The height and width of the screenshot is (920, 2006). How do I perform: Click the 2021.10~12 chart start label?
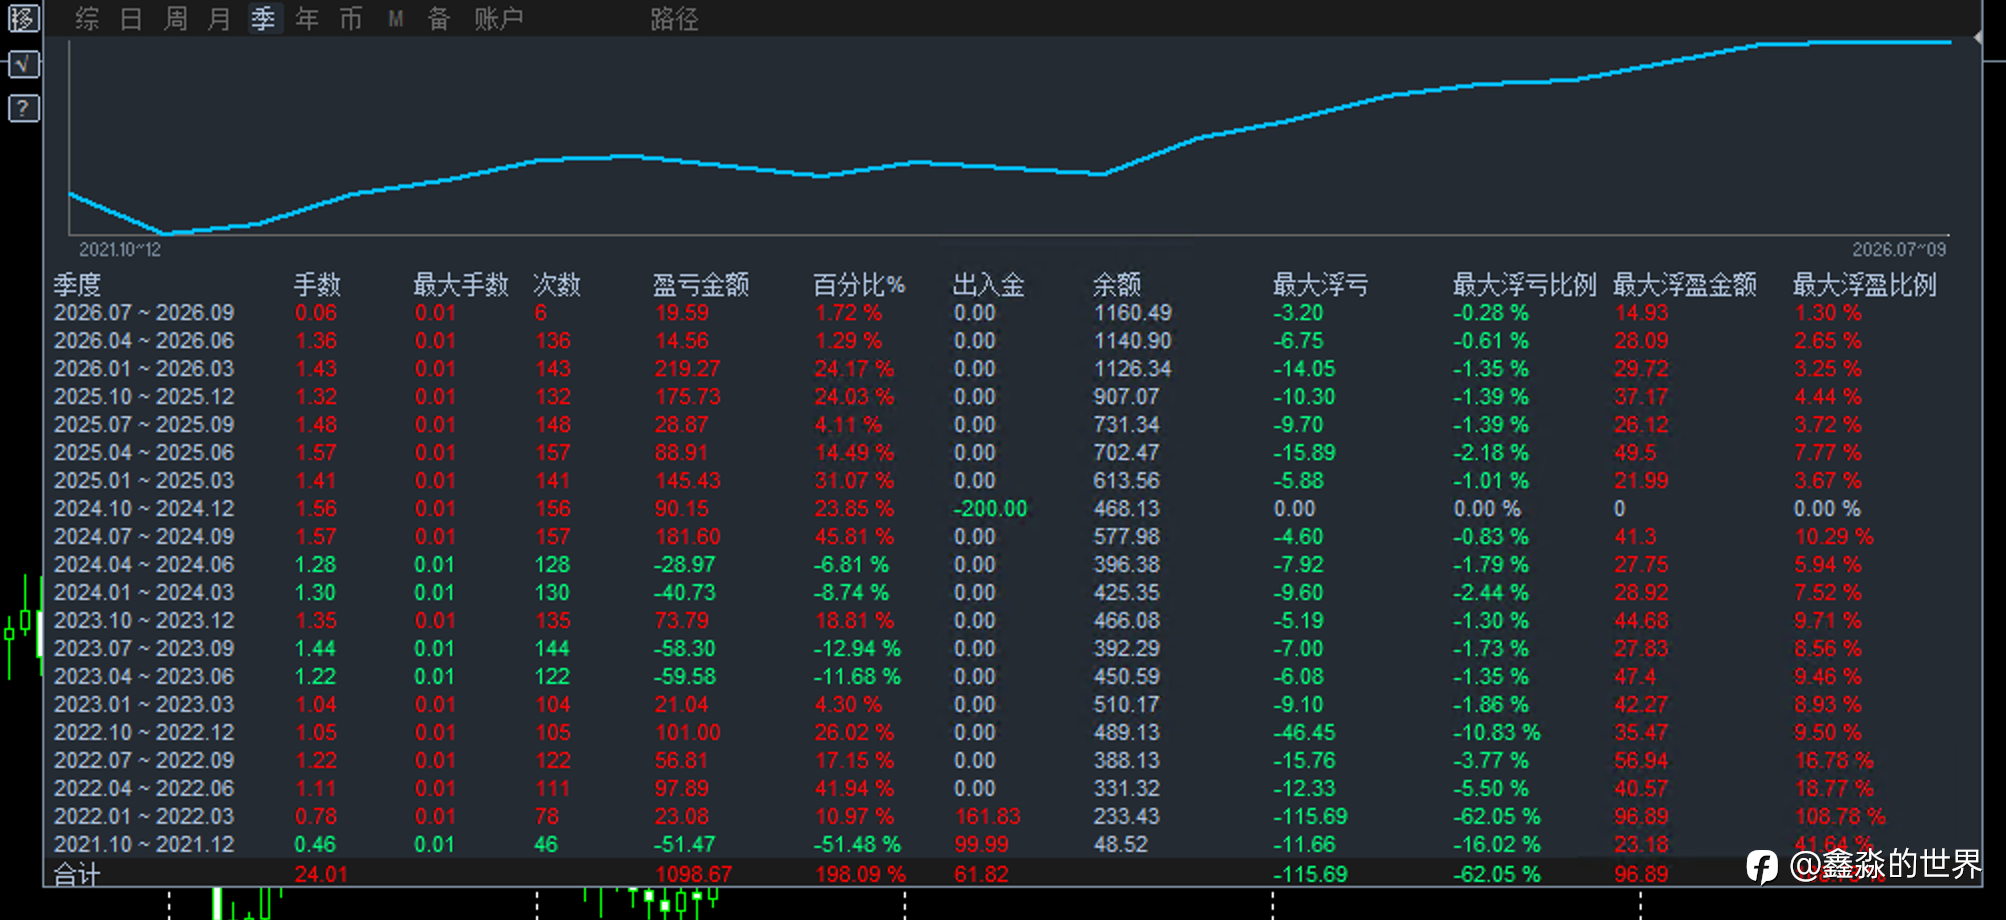coord(120,249)
